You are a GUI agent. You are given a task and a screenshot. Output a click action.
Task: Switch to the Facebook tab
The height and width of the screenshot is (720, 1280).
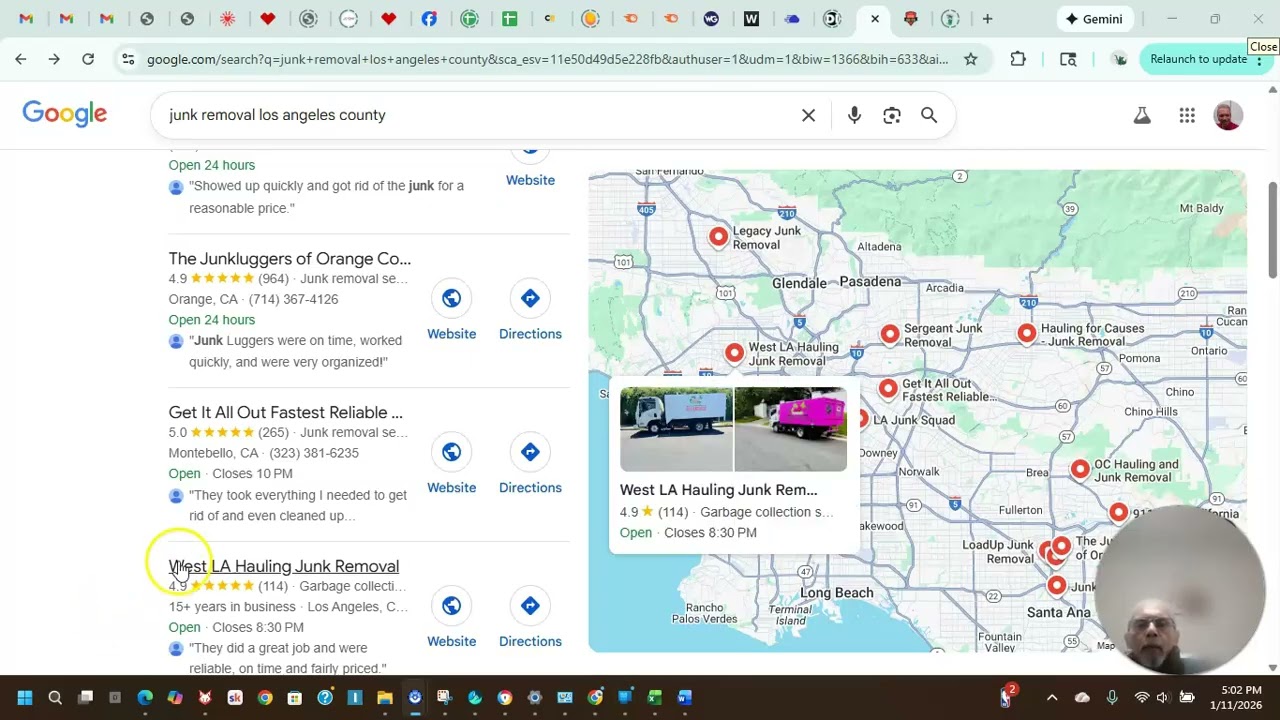point(429,19)
